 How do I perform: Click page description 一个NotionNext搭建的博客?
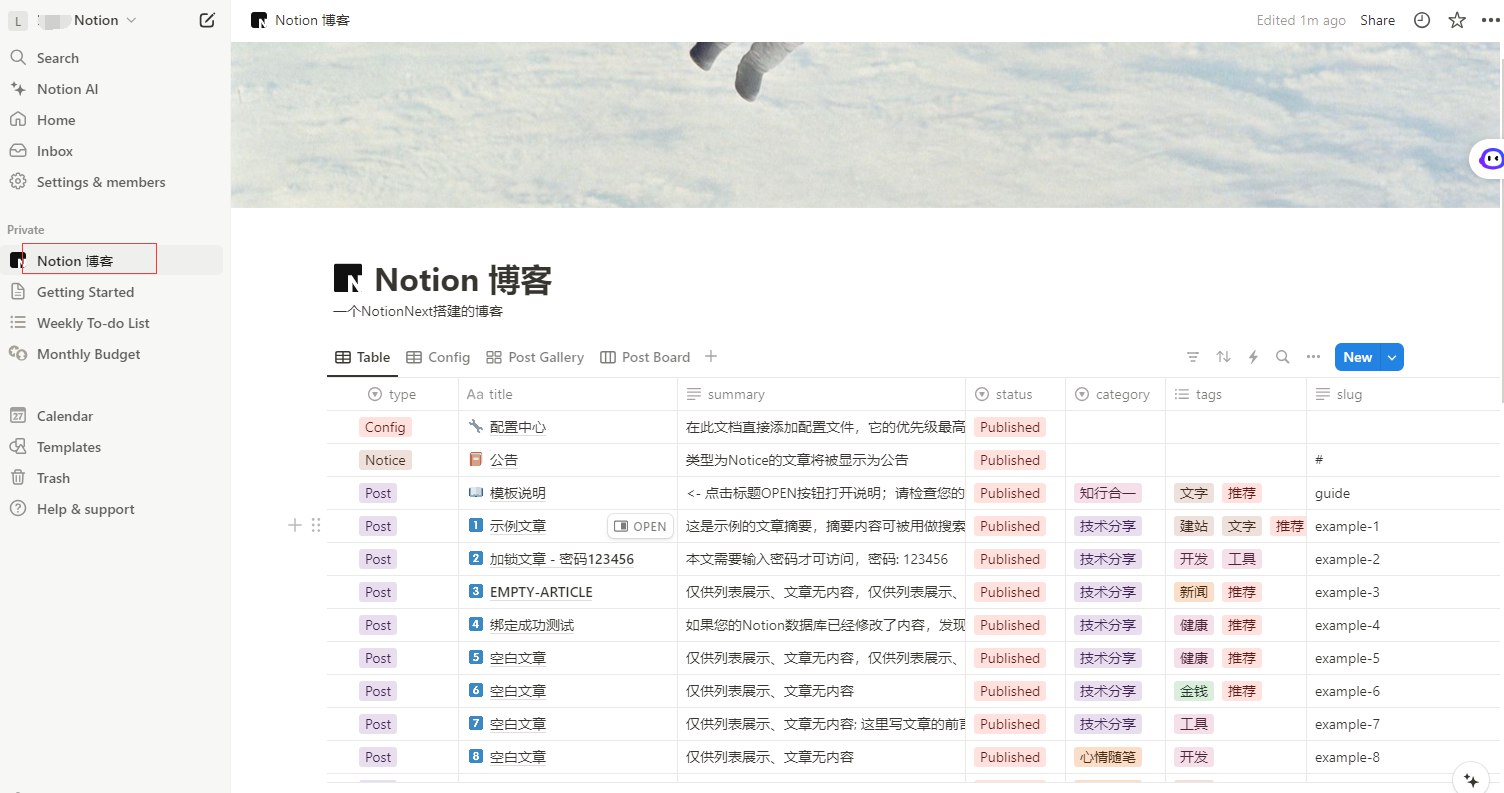click(x=417, y=311)
